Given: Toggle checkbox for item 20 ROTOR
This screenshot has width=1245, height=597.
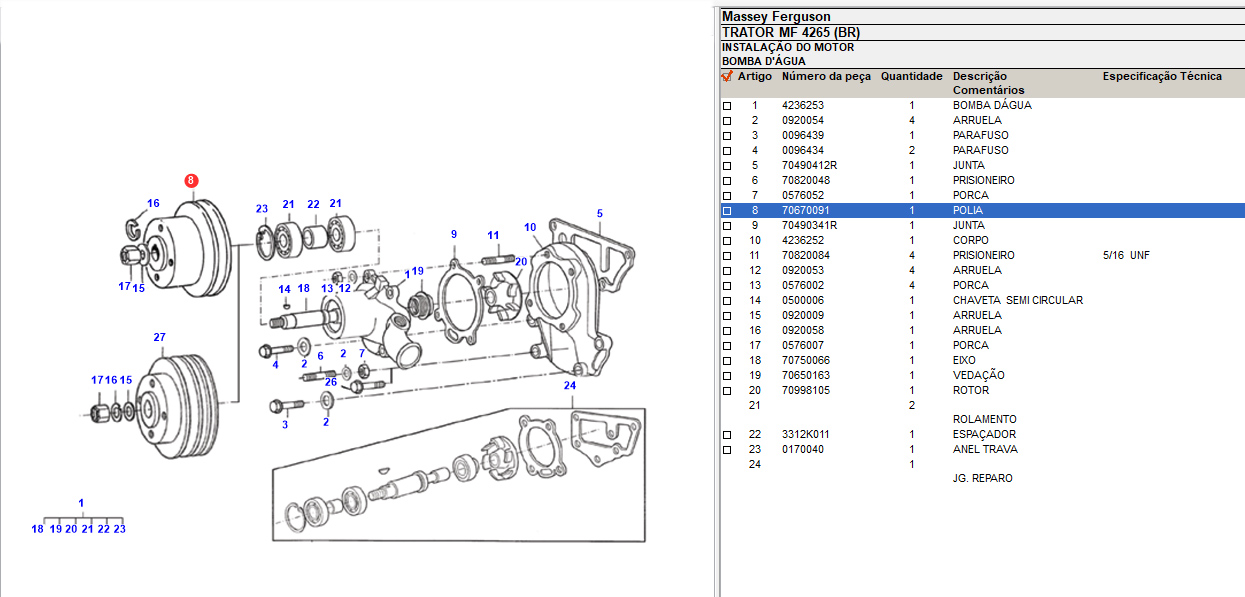Looking at the screenshot, I should click(727, 391).
